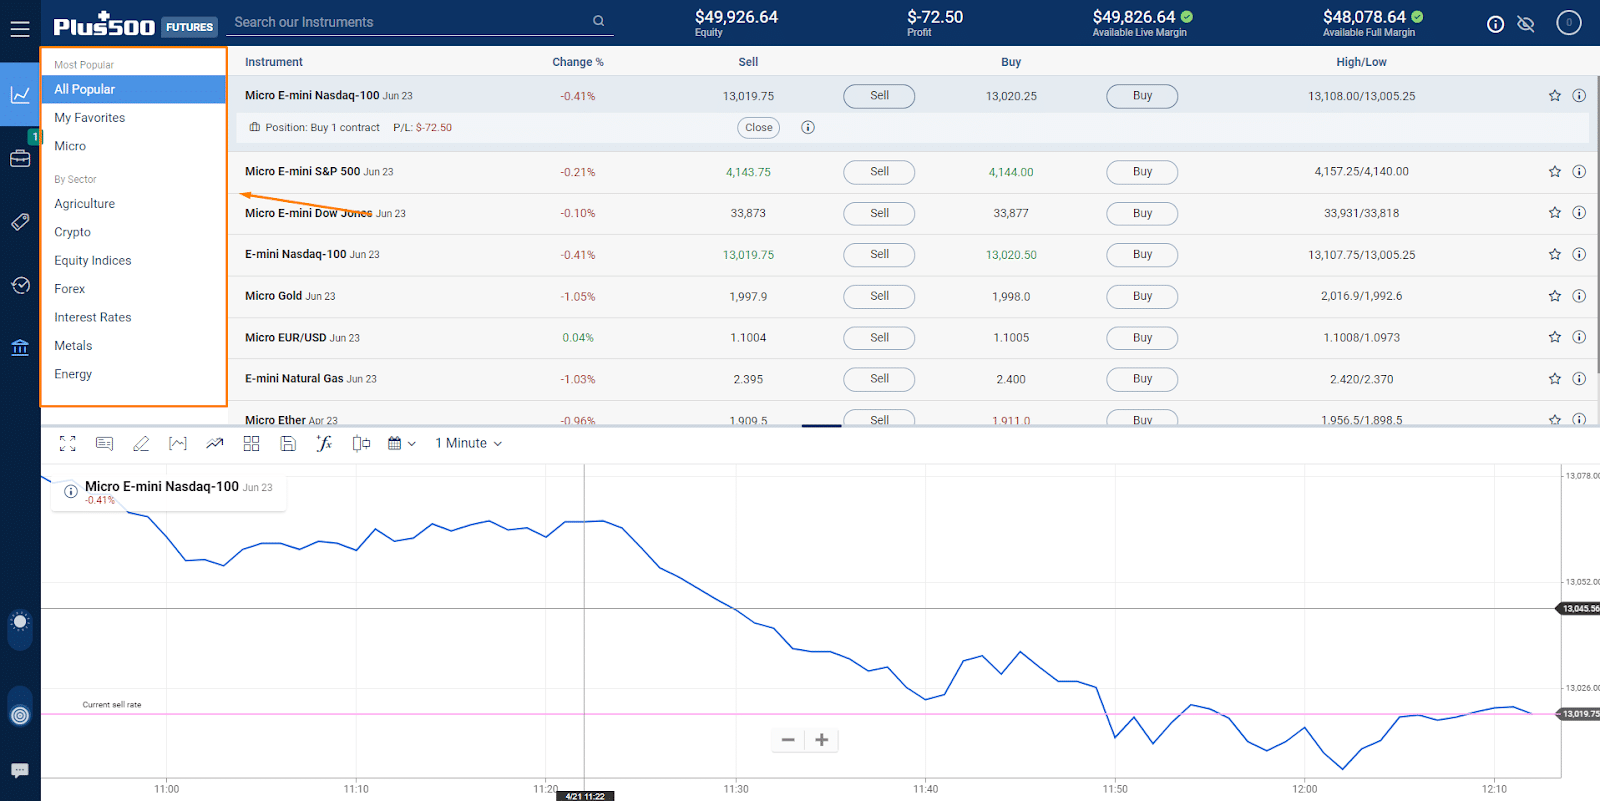1600x801 pixels.
Task: Open the account profile circle icon
Action: [1569, 23]
